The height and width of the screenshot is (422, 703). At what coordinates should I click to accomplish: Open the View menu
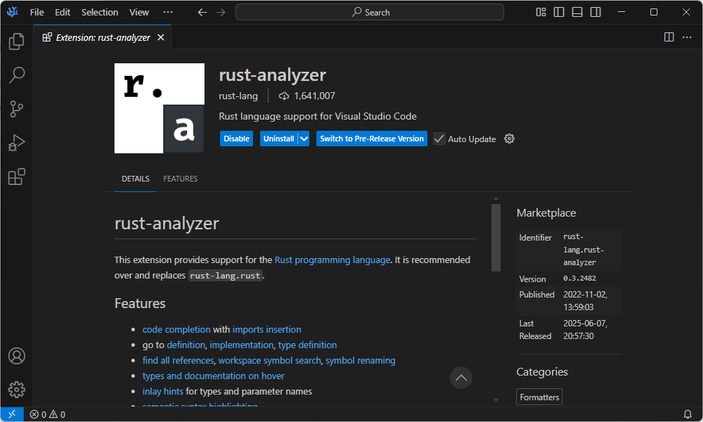139,12
